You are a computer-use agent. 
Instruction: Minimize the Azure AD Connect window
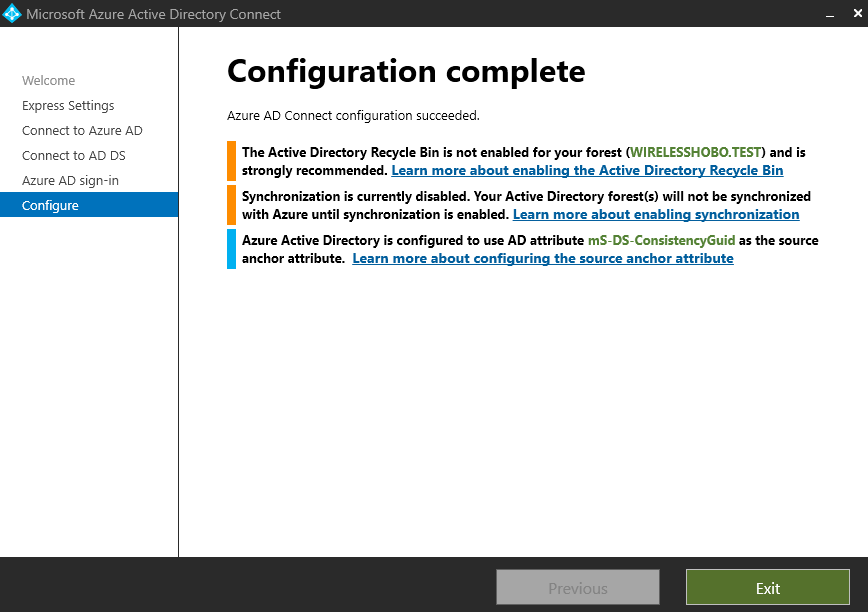pyautogui.click(x=829, y=14)
